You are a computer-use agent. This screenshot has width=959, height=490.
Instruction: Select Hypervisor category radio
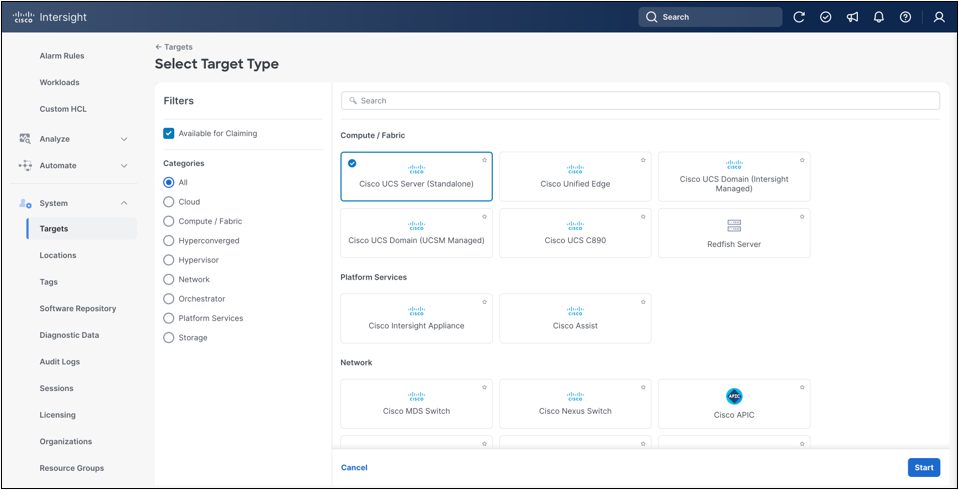169,260
